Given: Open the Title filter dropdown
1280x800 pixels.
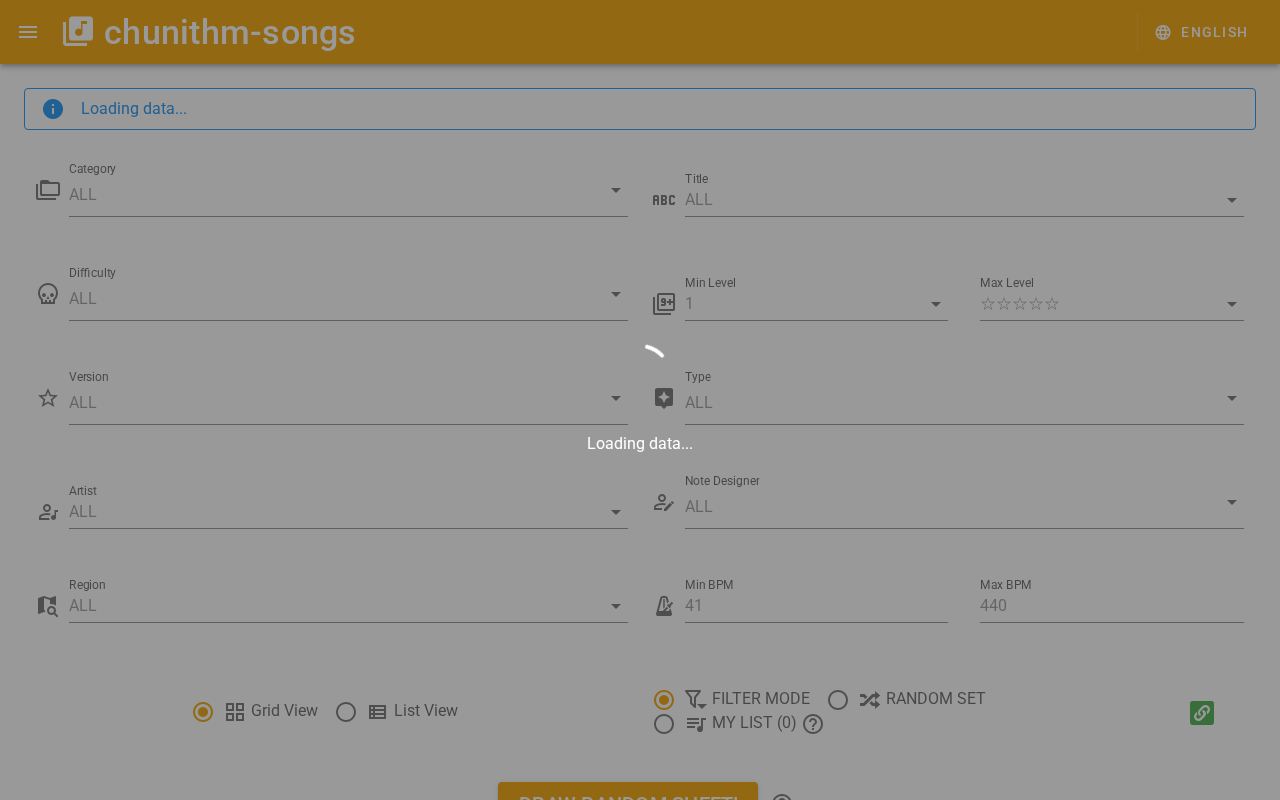Looking at the screenshot, I should pos(1232,200).
